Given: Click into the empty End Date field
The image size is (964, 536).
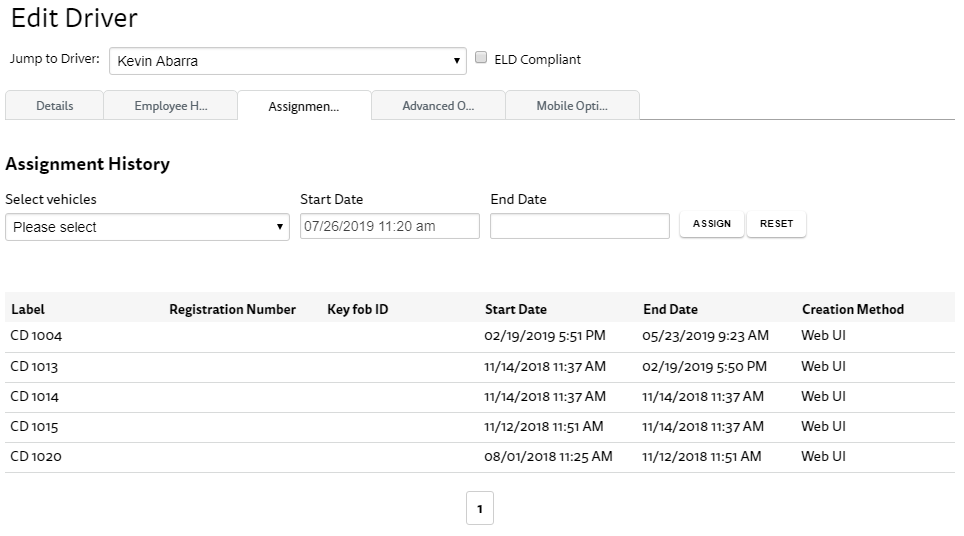Looking at the screenshot, I should (580, 226).
